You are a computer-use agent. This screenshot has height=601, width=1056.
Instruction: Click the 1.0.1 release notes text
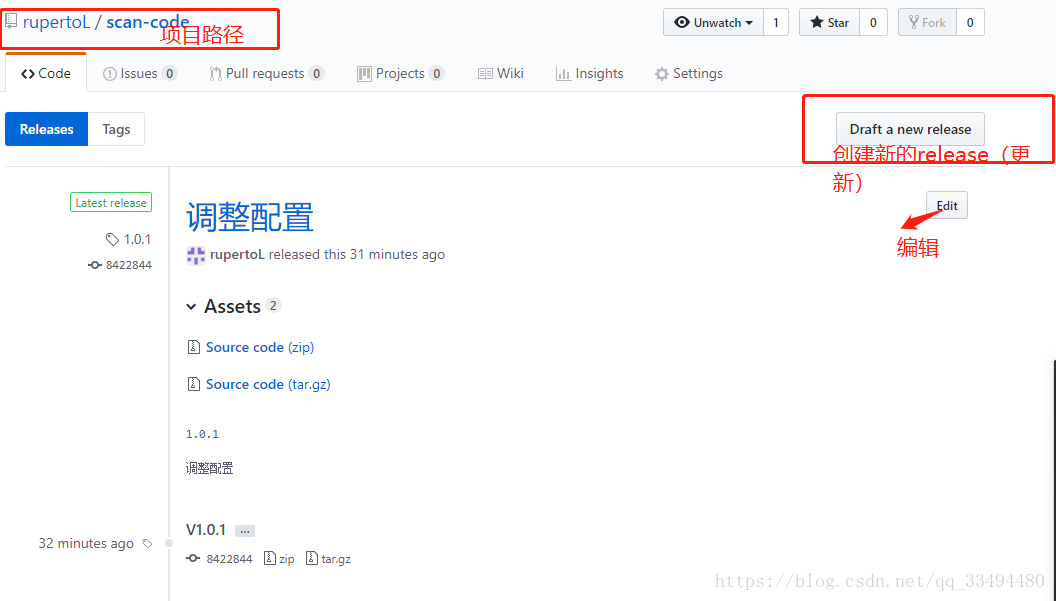[202, 434]
